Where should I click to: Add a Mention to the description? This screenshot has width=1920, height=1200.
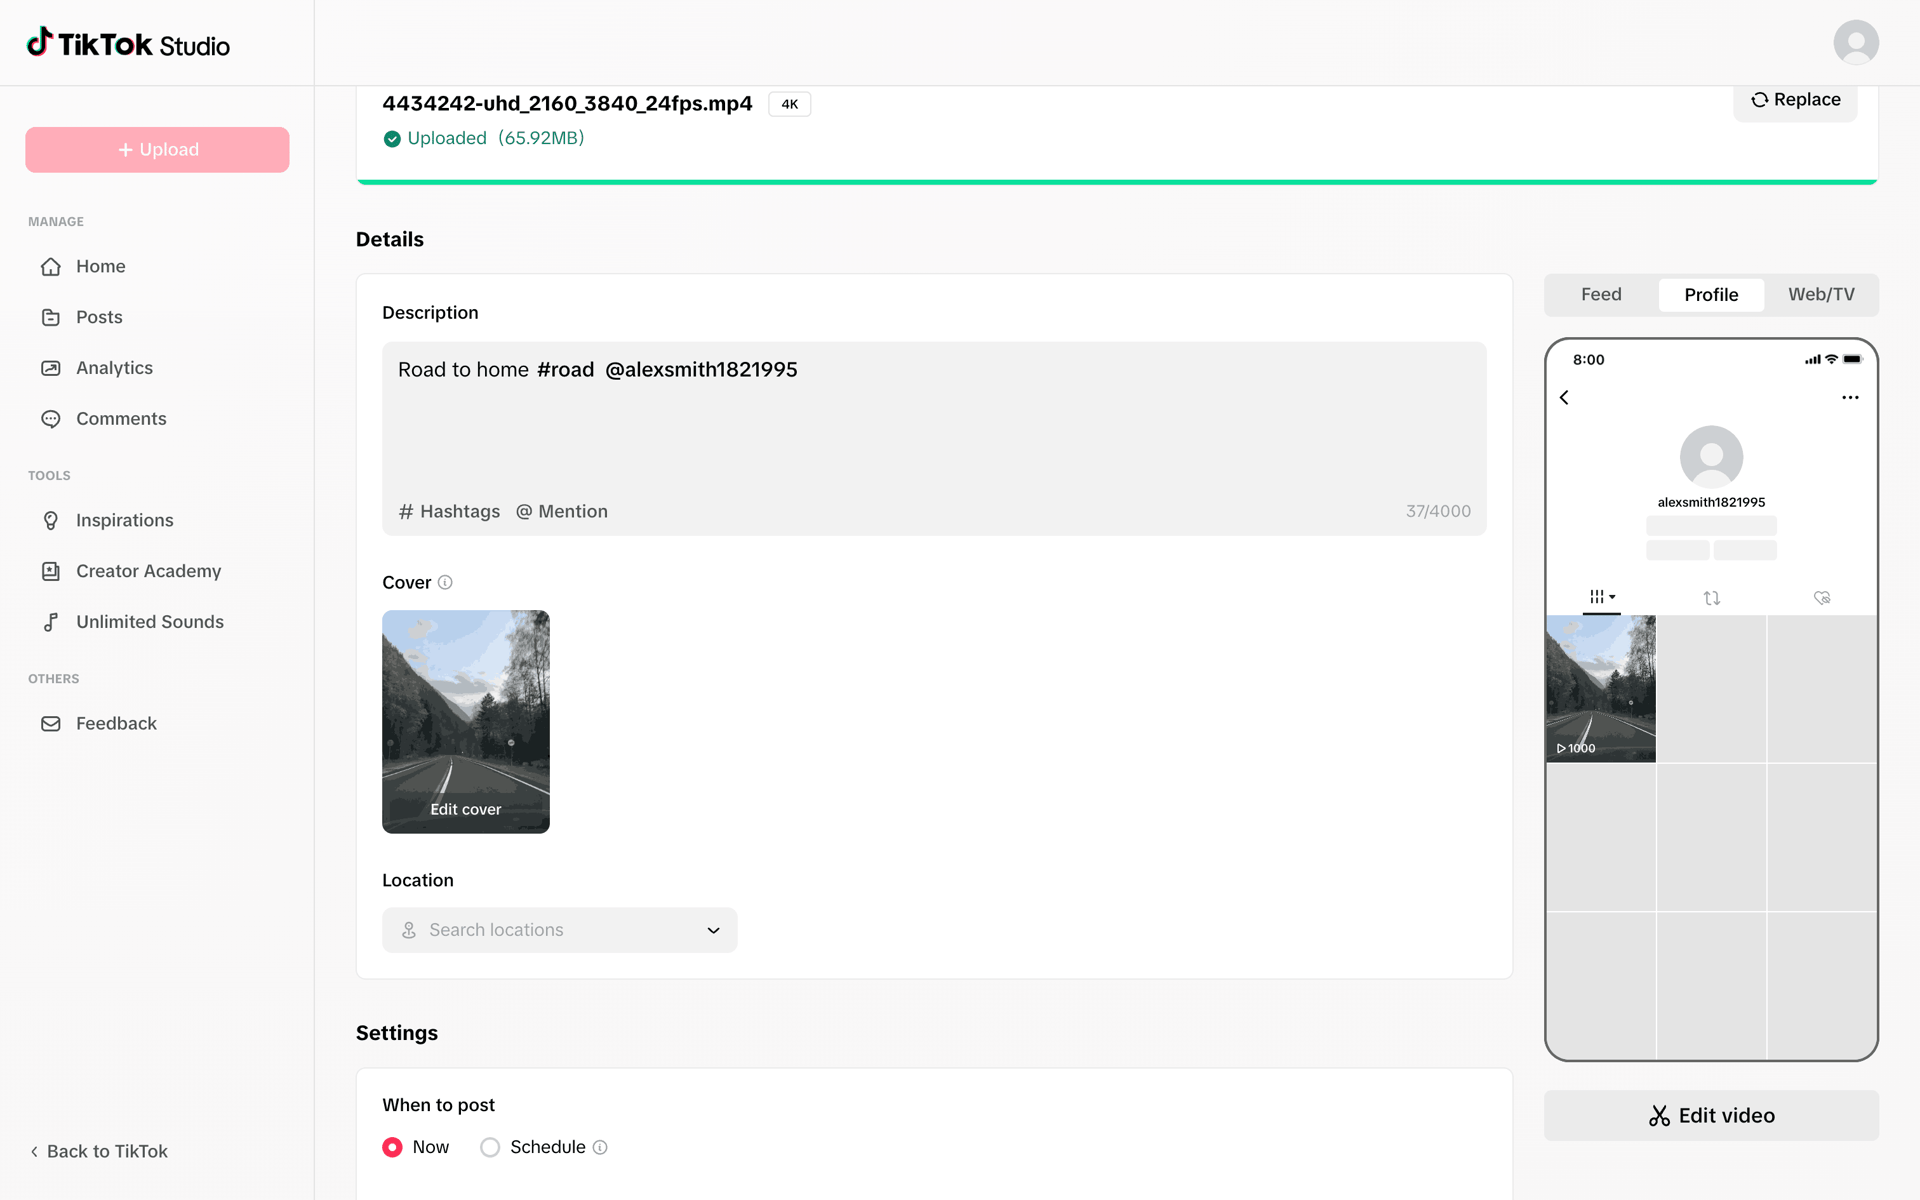point(562,512)
